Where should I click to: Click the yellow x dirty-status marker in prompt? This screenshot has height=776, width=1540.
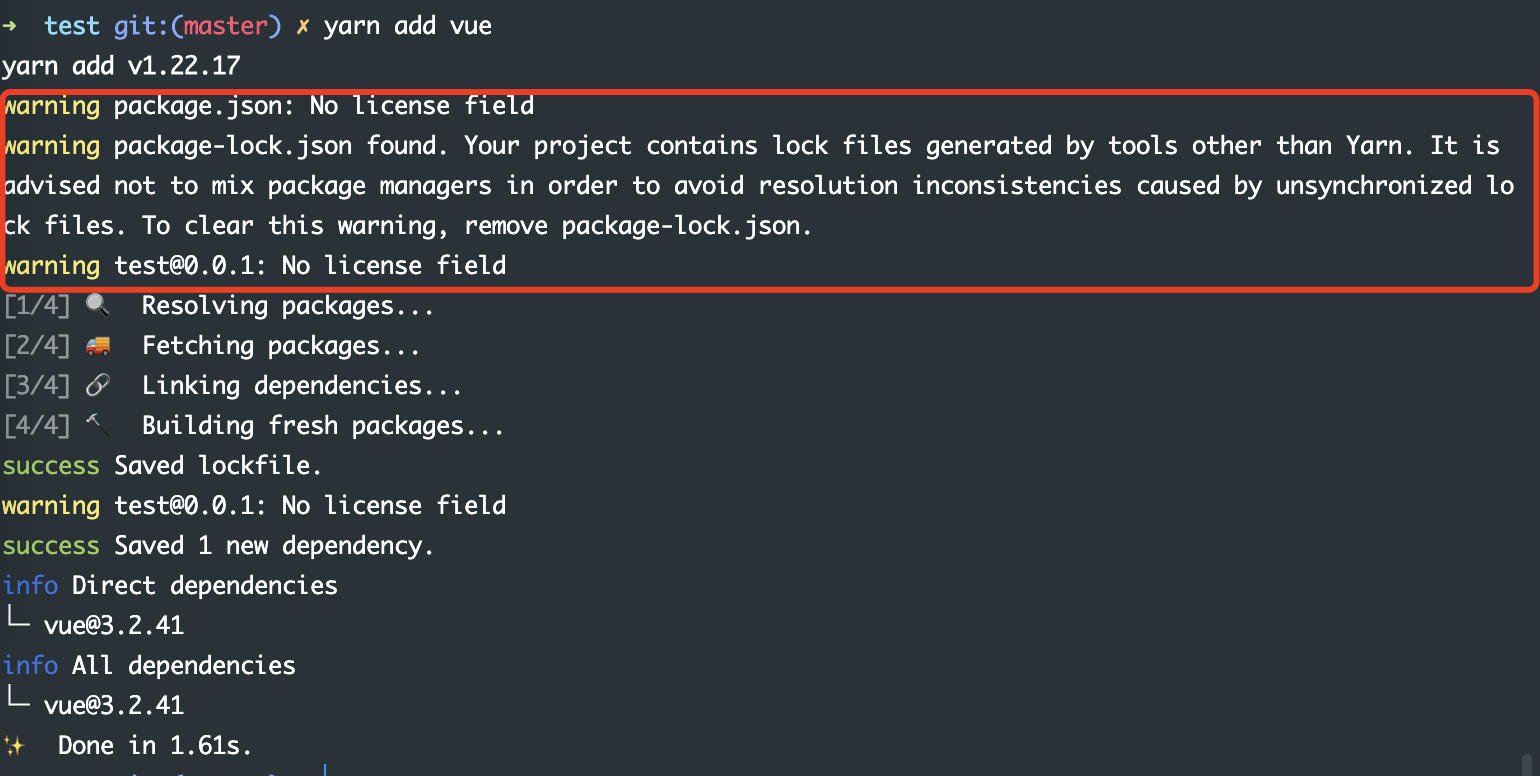tap(303, 26)
